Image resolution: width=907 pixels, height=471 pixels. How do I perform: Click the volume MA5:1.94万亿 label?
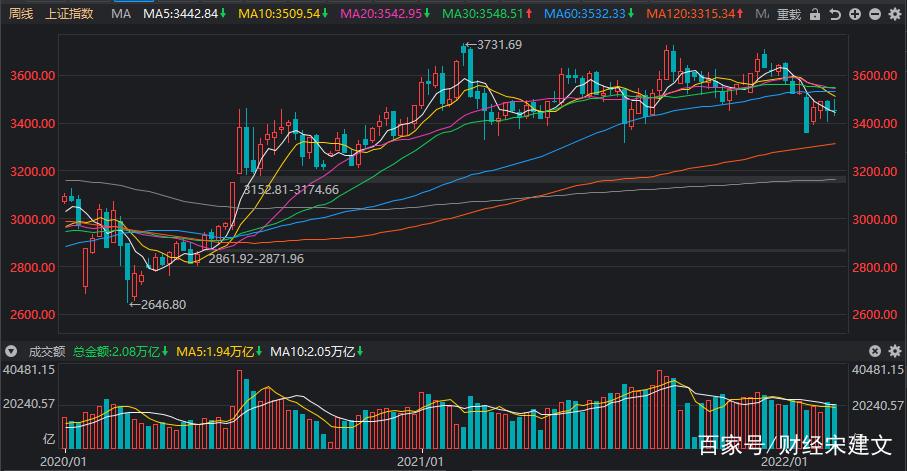tap(214, 352)
